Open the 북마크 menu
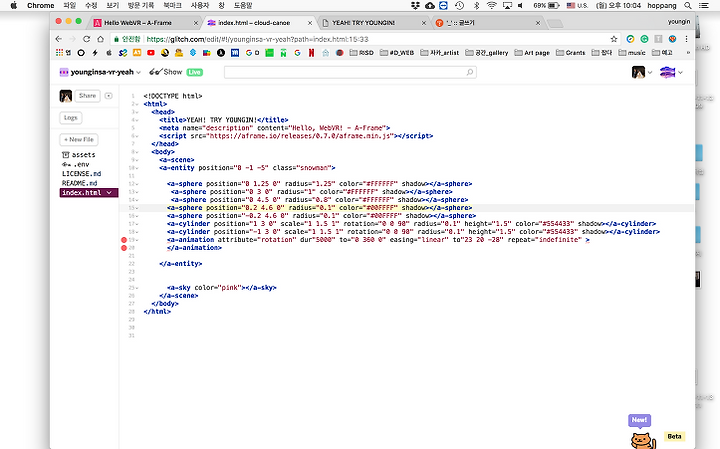Viewport: 720px width, 449px height. [172, 6]
